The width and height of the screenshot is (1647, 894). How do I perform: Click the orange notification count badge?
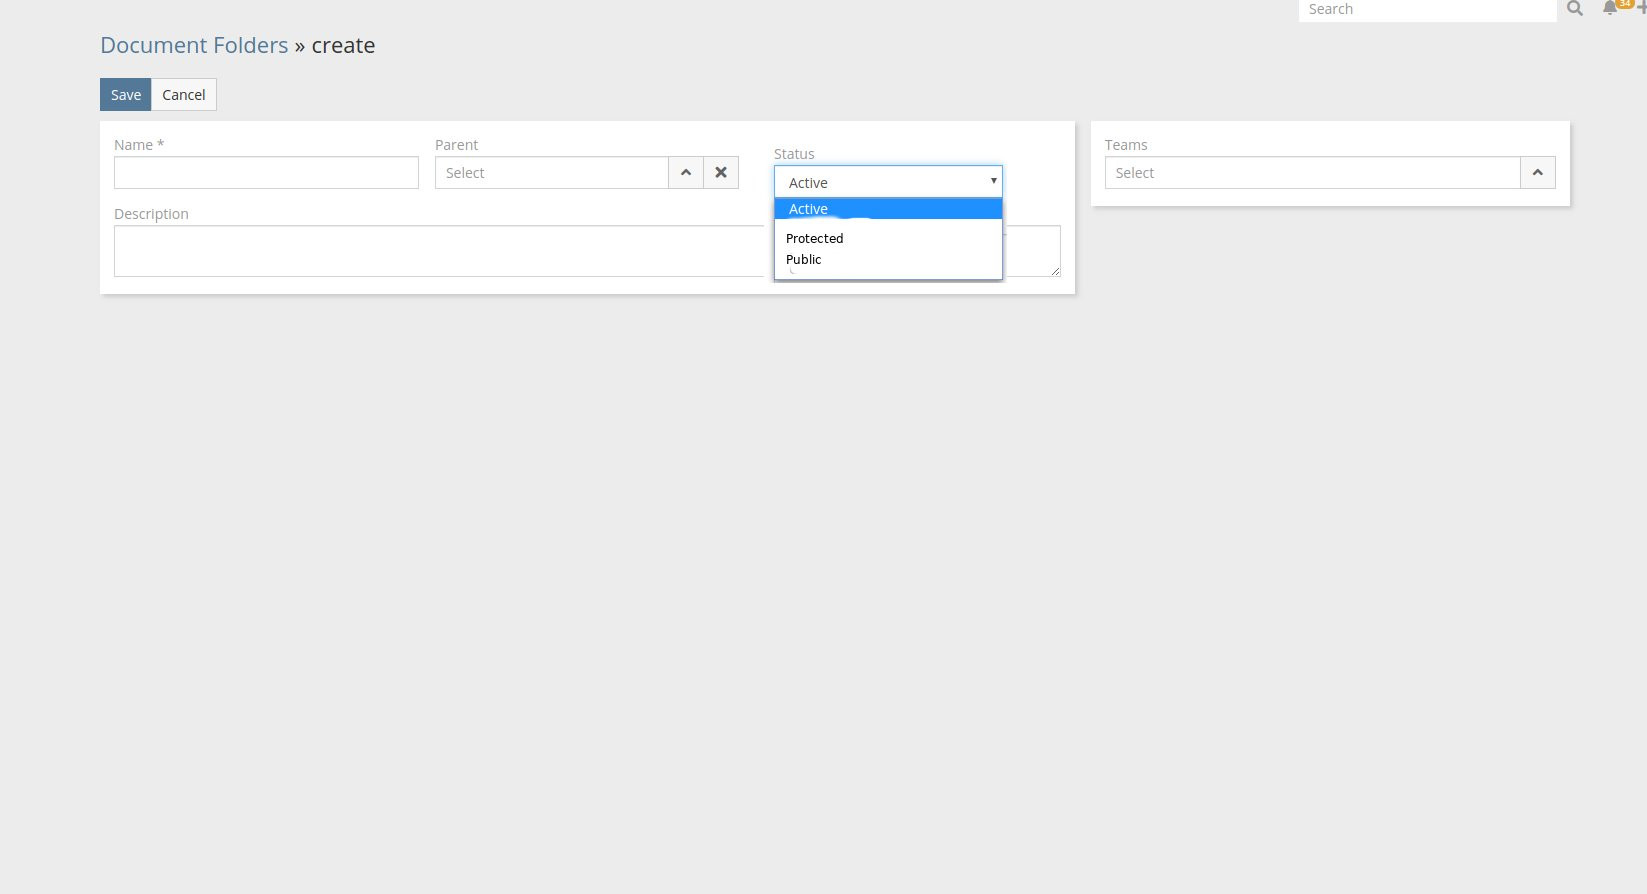[1625, 4]
